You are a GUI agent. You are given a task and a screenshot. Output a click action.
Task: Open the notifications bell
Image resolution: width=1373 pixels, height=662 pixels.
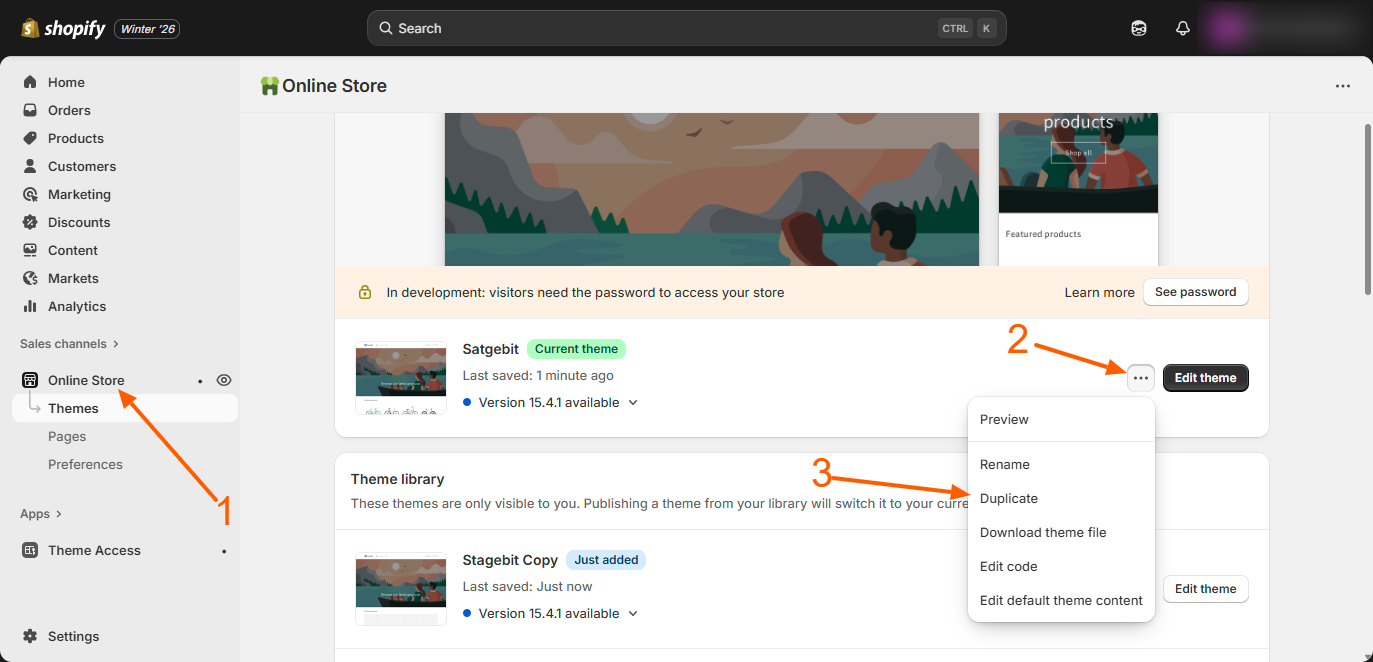1183,28
